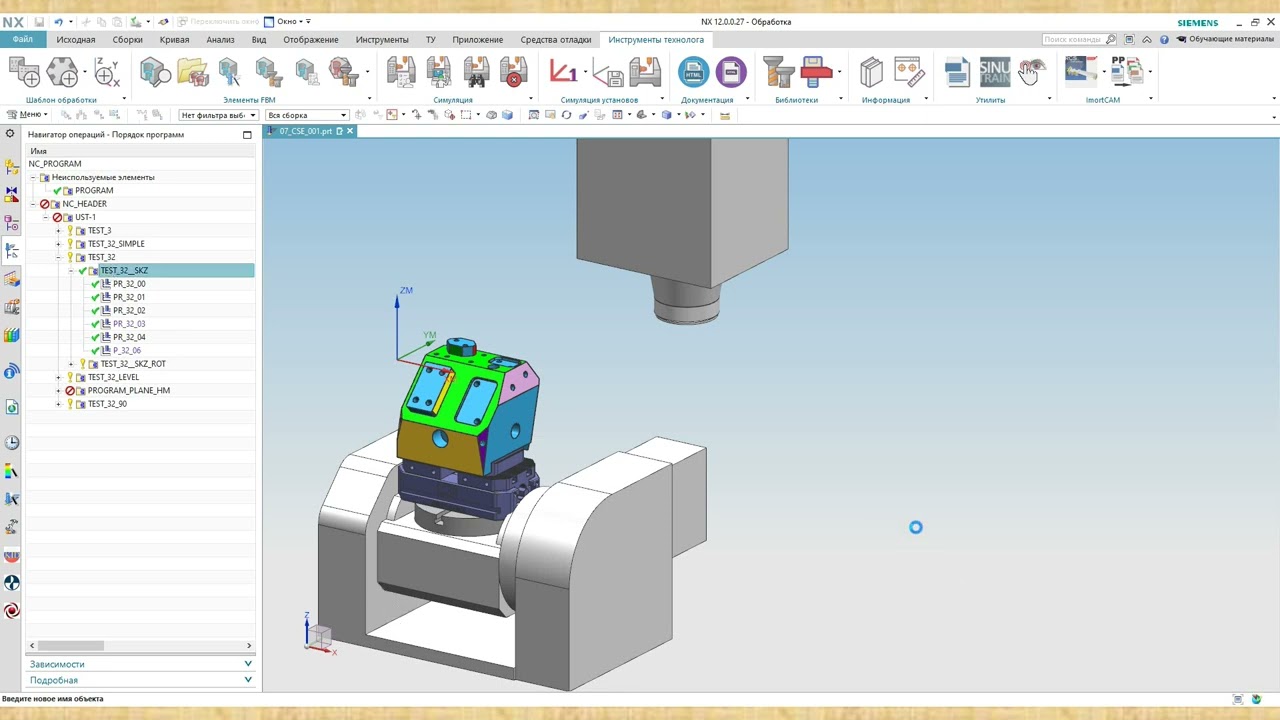This screenshot has width=1280, height=720.
Task: Select the PR_32_00 operation
Action: 129,284
